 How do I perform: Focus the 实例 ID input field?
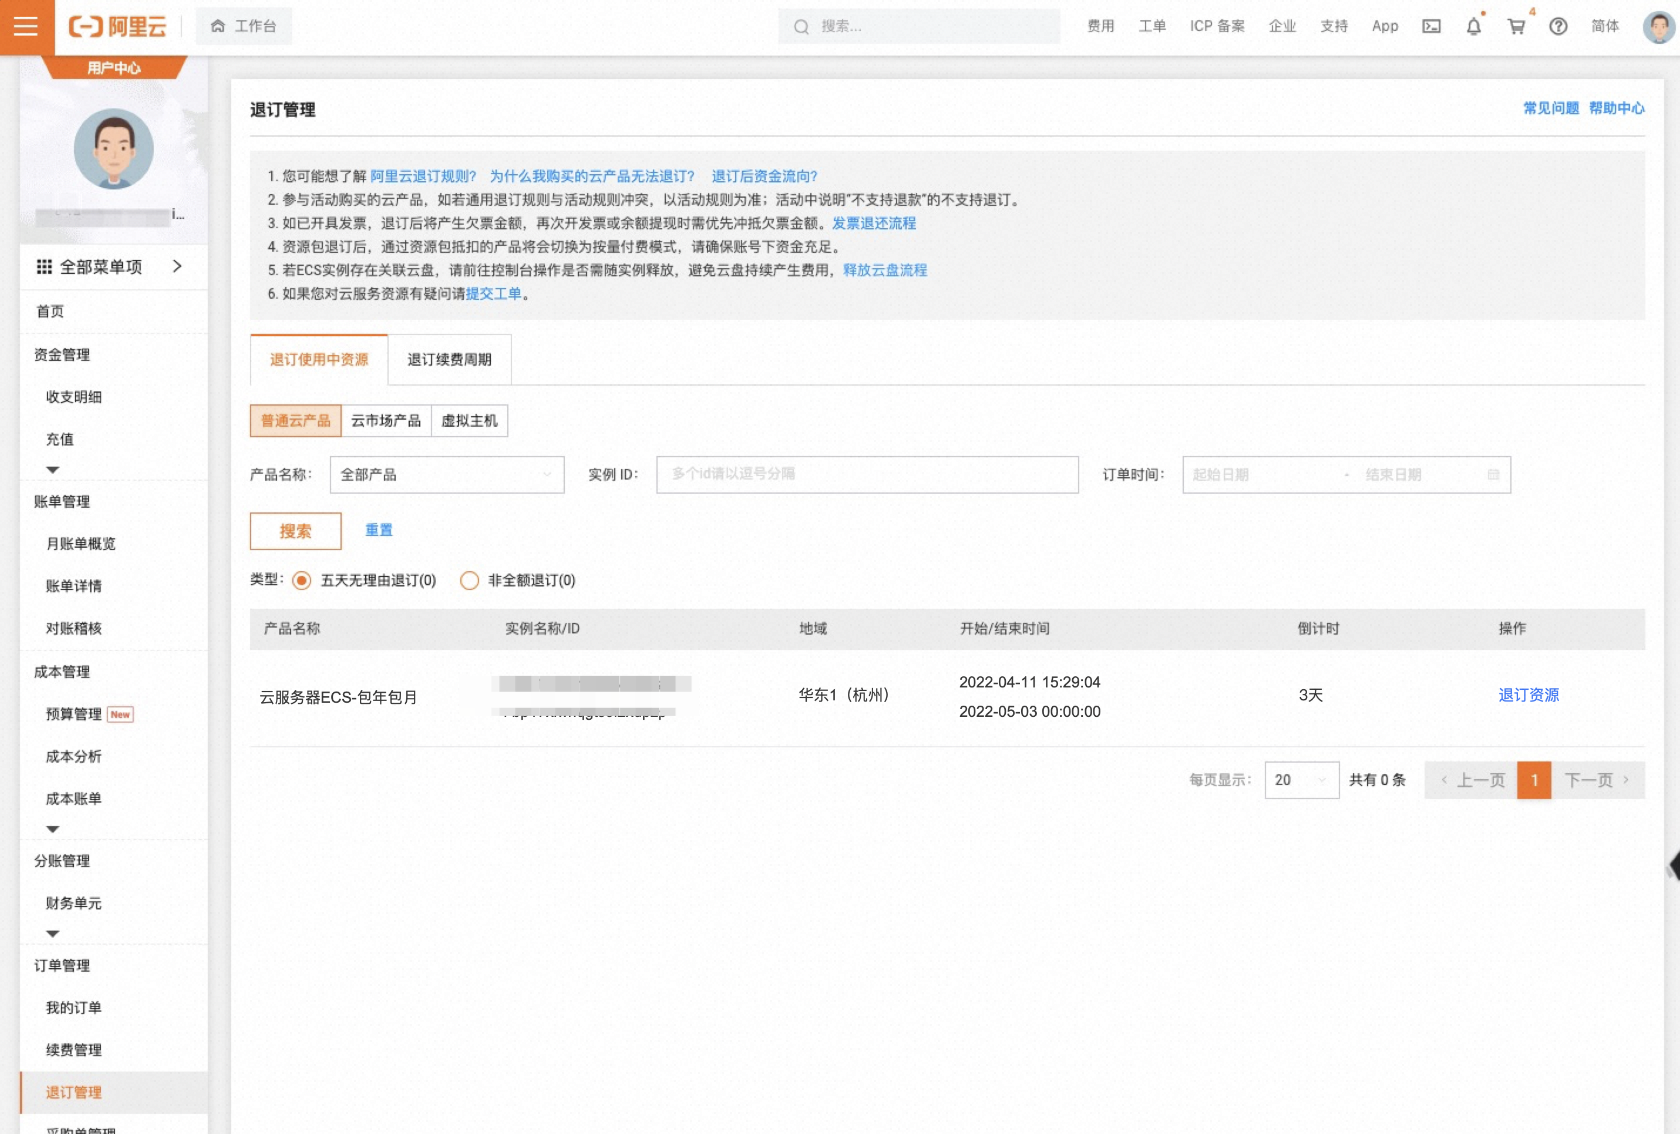[x=868, y=475]
